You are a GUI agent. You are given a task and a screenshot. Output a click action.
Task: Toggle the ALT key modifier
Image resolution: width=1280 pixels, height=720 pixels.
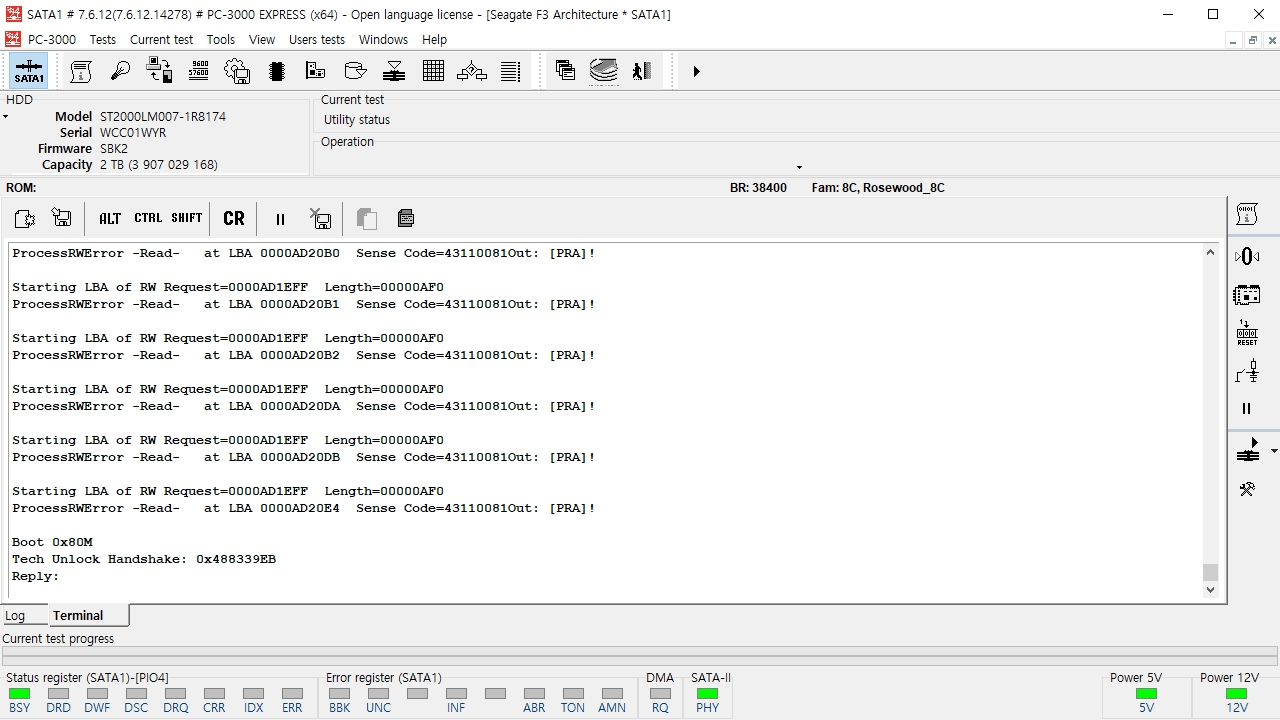point(110,218)
